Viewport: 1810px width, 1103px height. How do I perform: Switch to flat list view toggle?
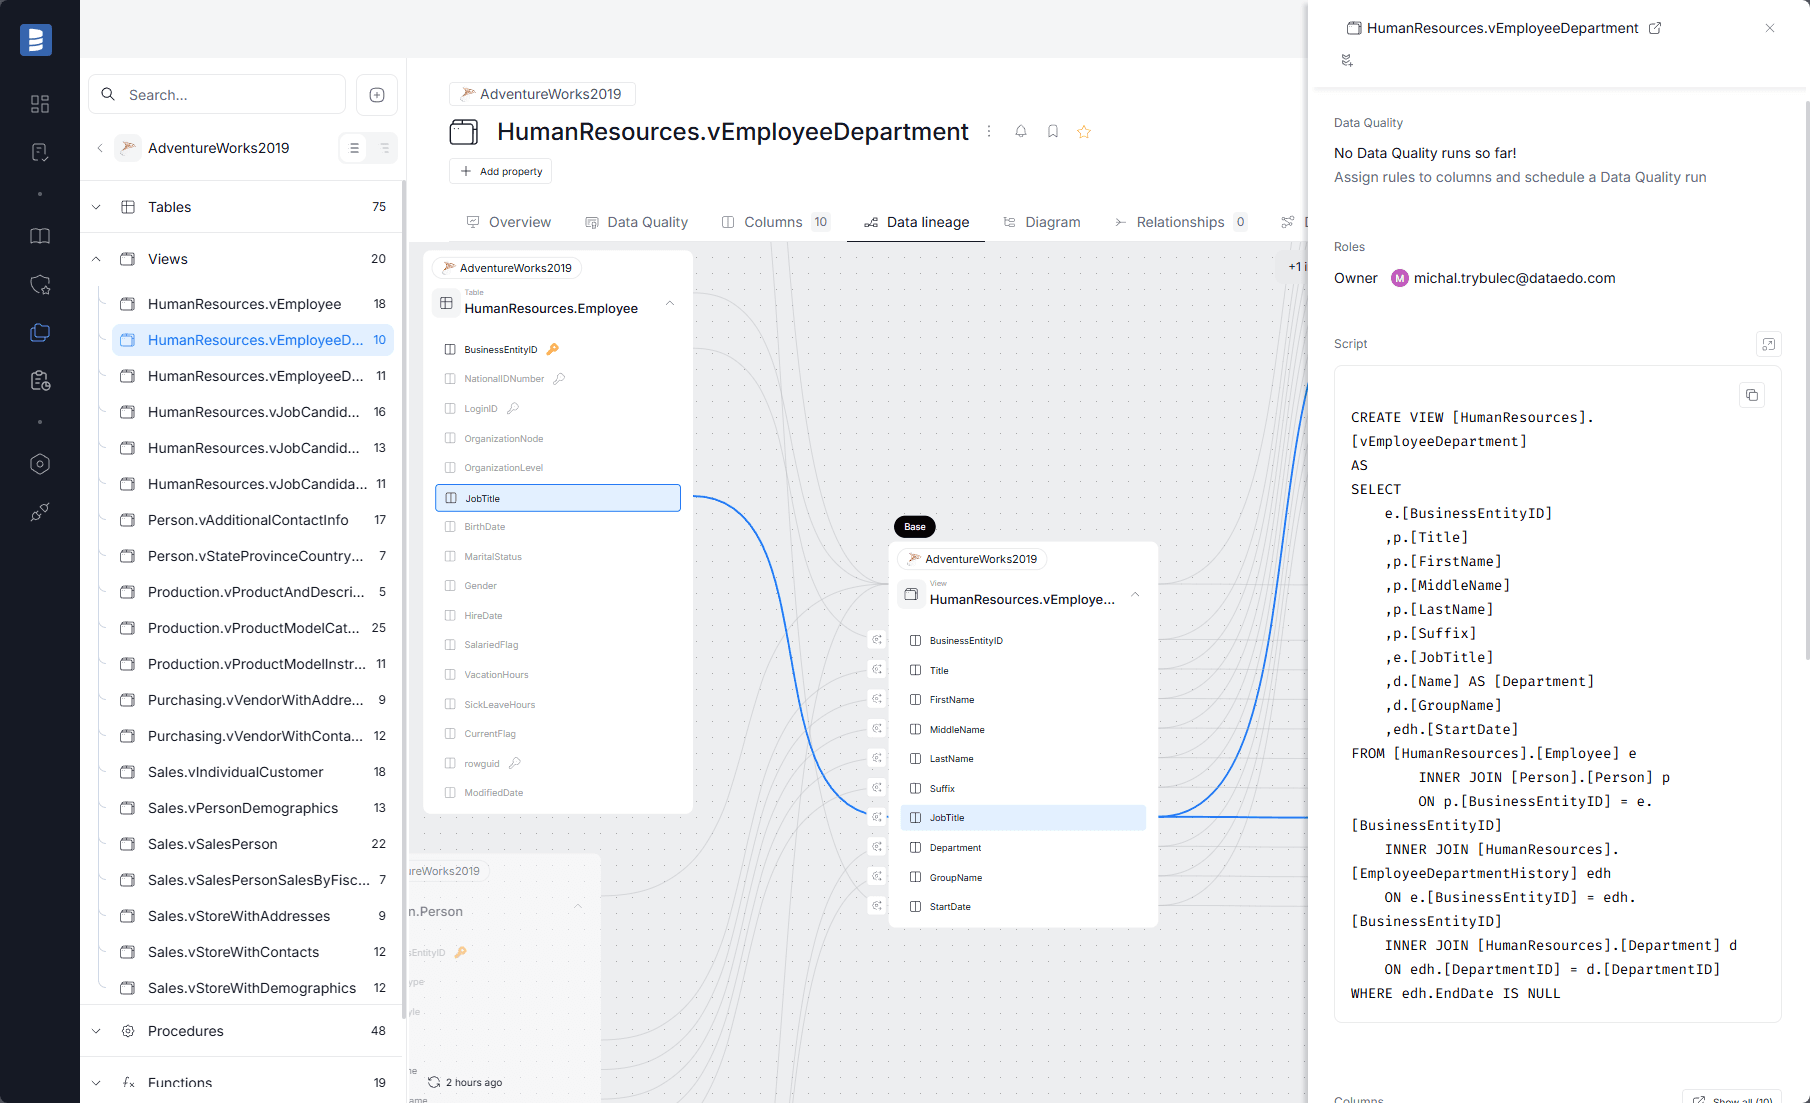(x=354, y=148)
